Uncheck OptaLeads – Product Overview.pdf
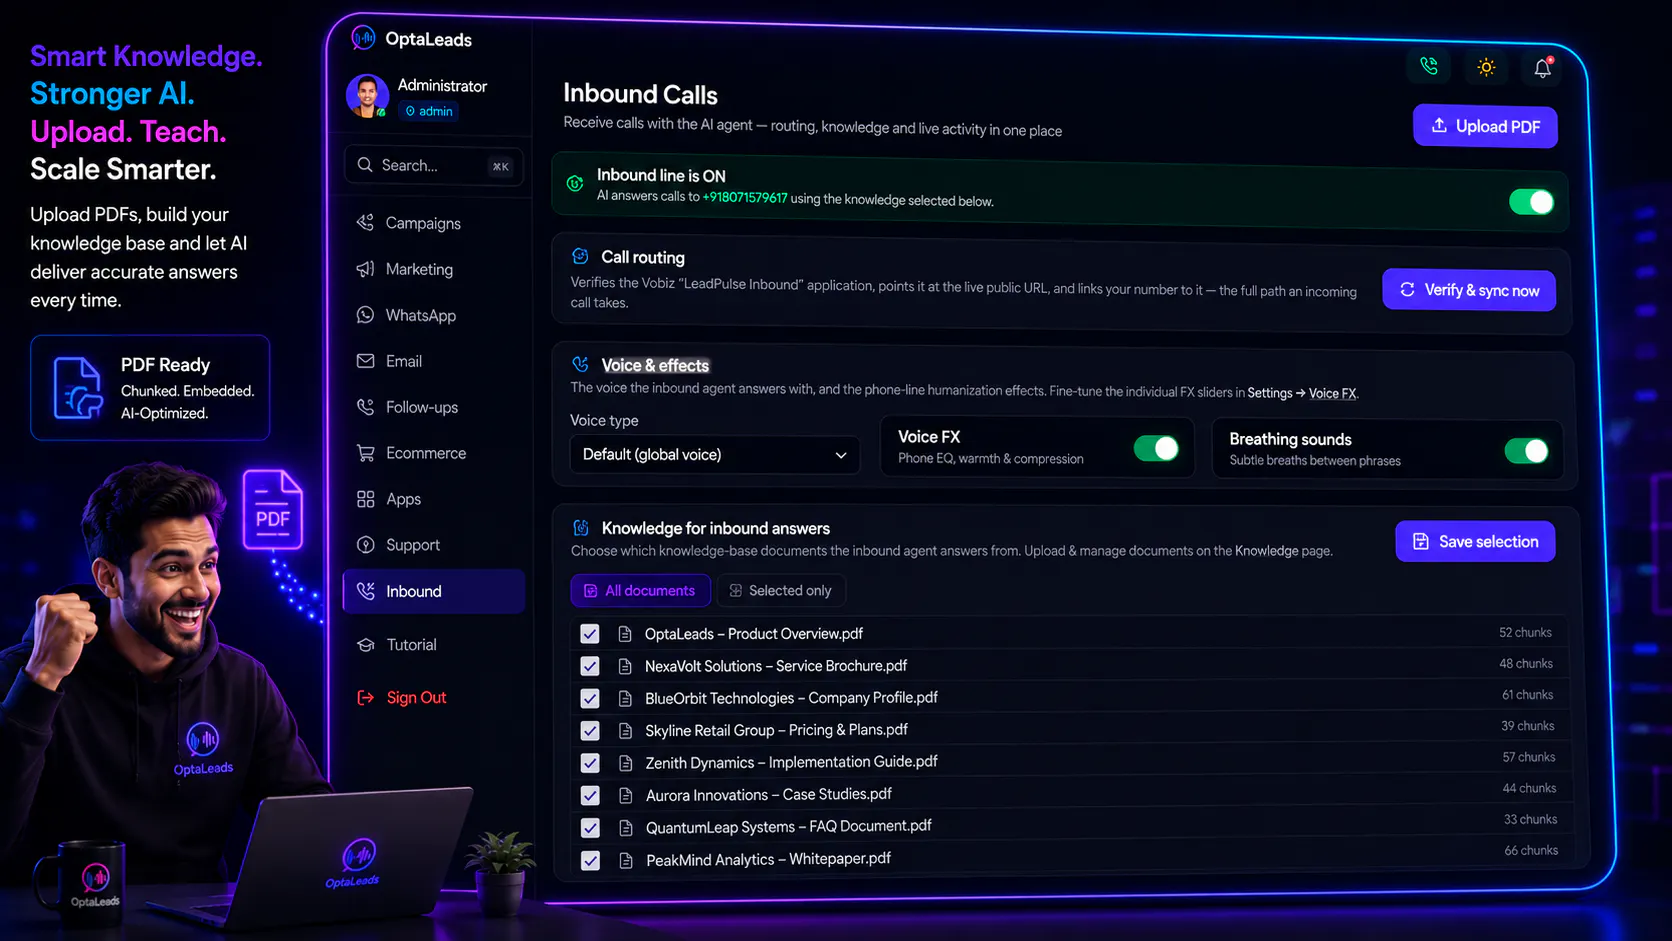Screen dimensions: 1672x941 point(590,633)
